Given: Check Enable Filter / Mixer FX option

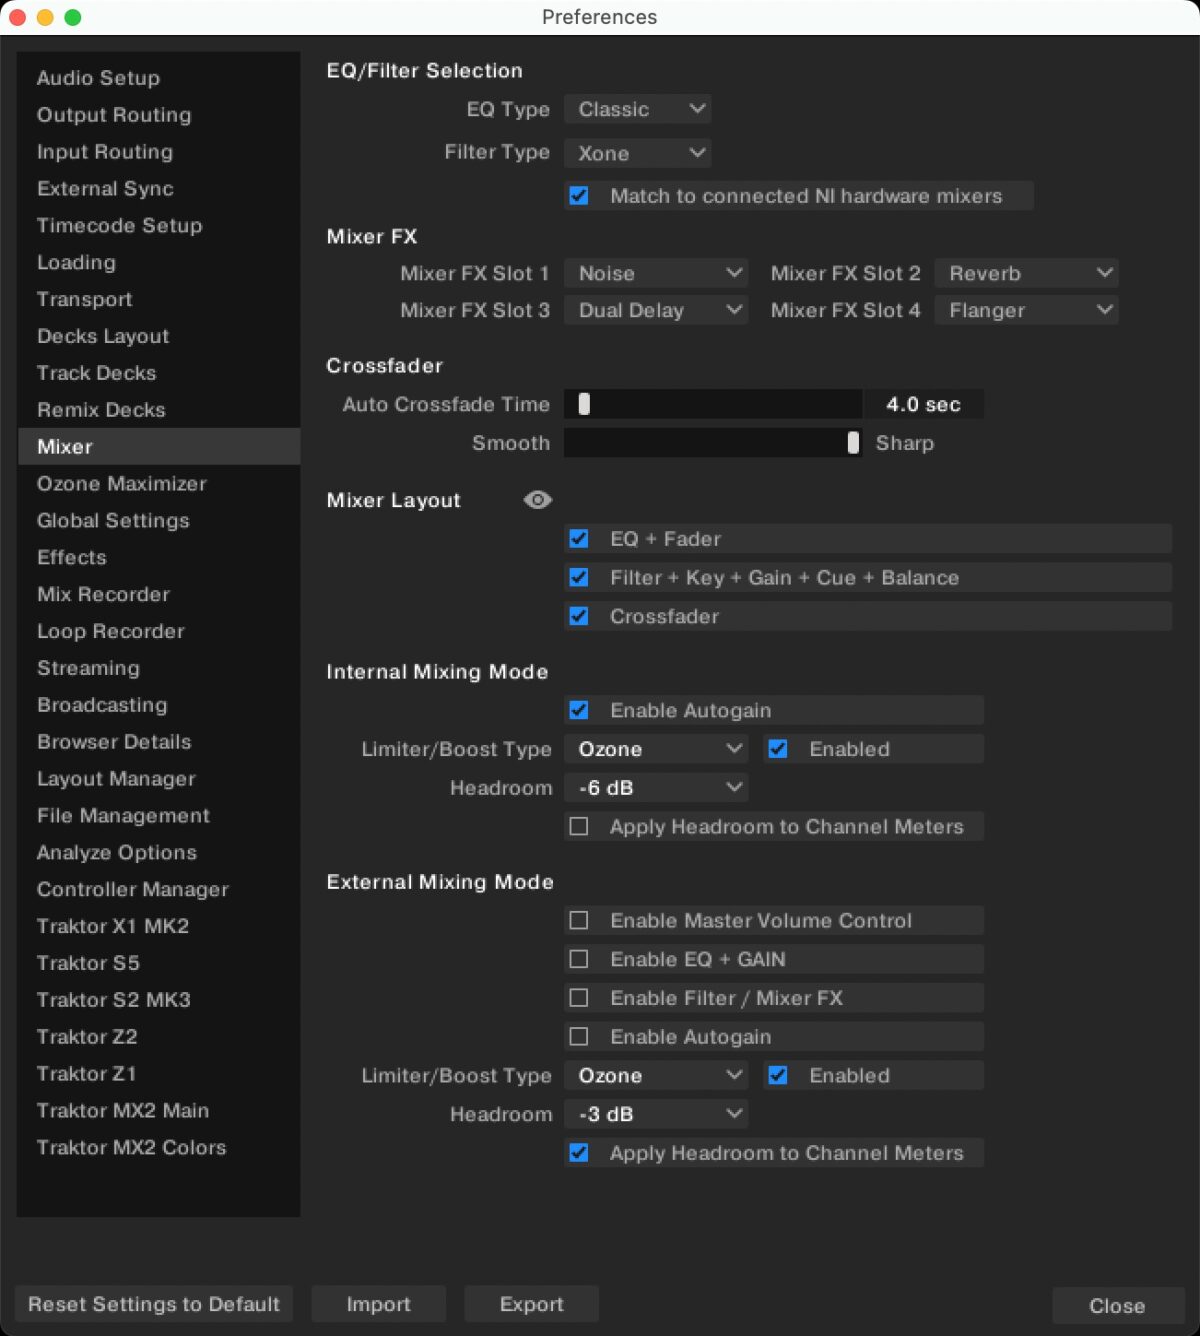Looking at the screenshot, I should pyautogui.click(x=579, y=998).
